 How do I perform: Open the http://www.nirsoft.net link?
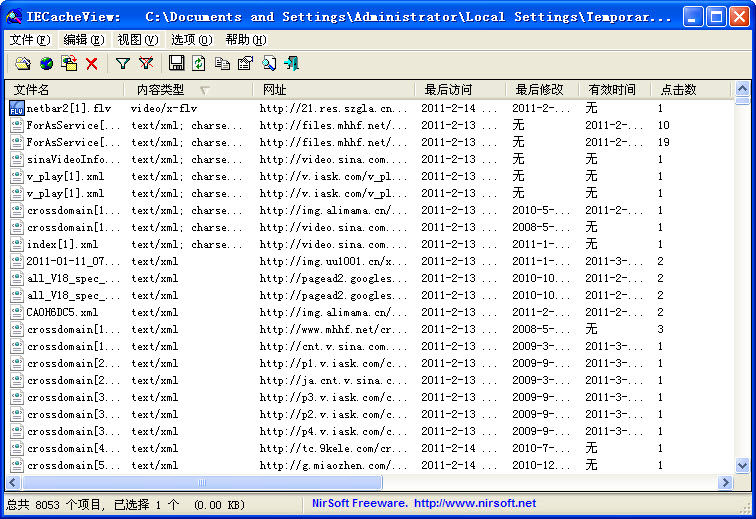click(x=475, y=504)
